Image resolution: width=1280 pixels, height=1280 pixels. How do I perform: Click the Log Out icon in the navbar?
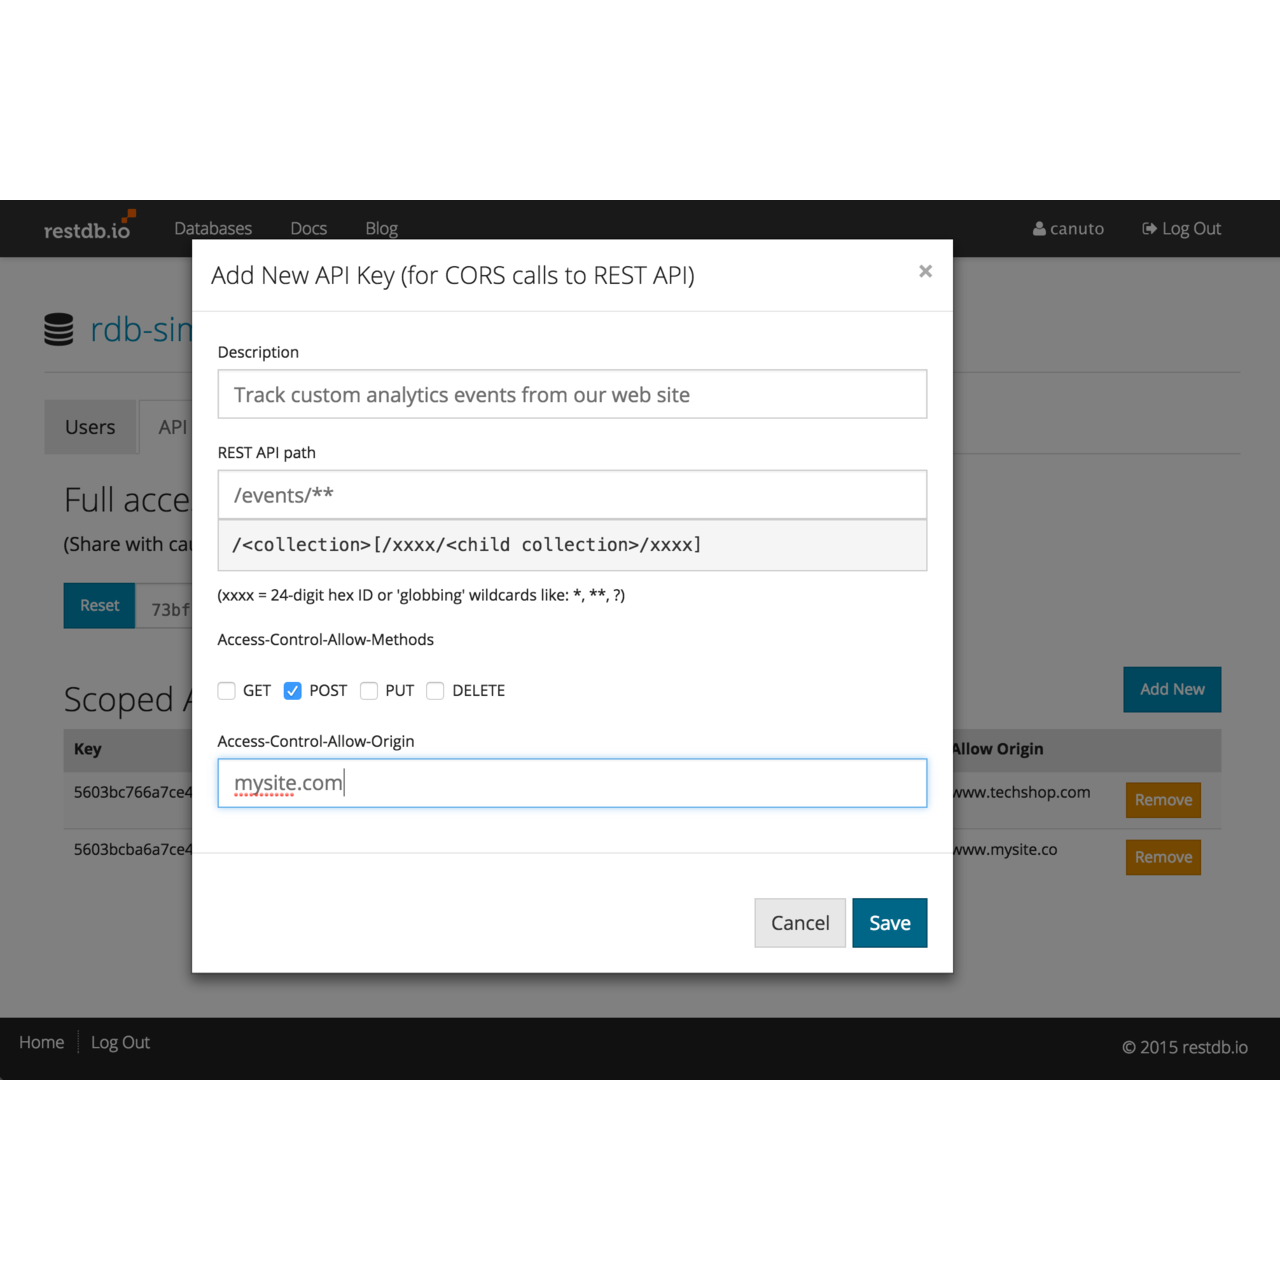[1148, 228]
